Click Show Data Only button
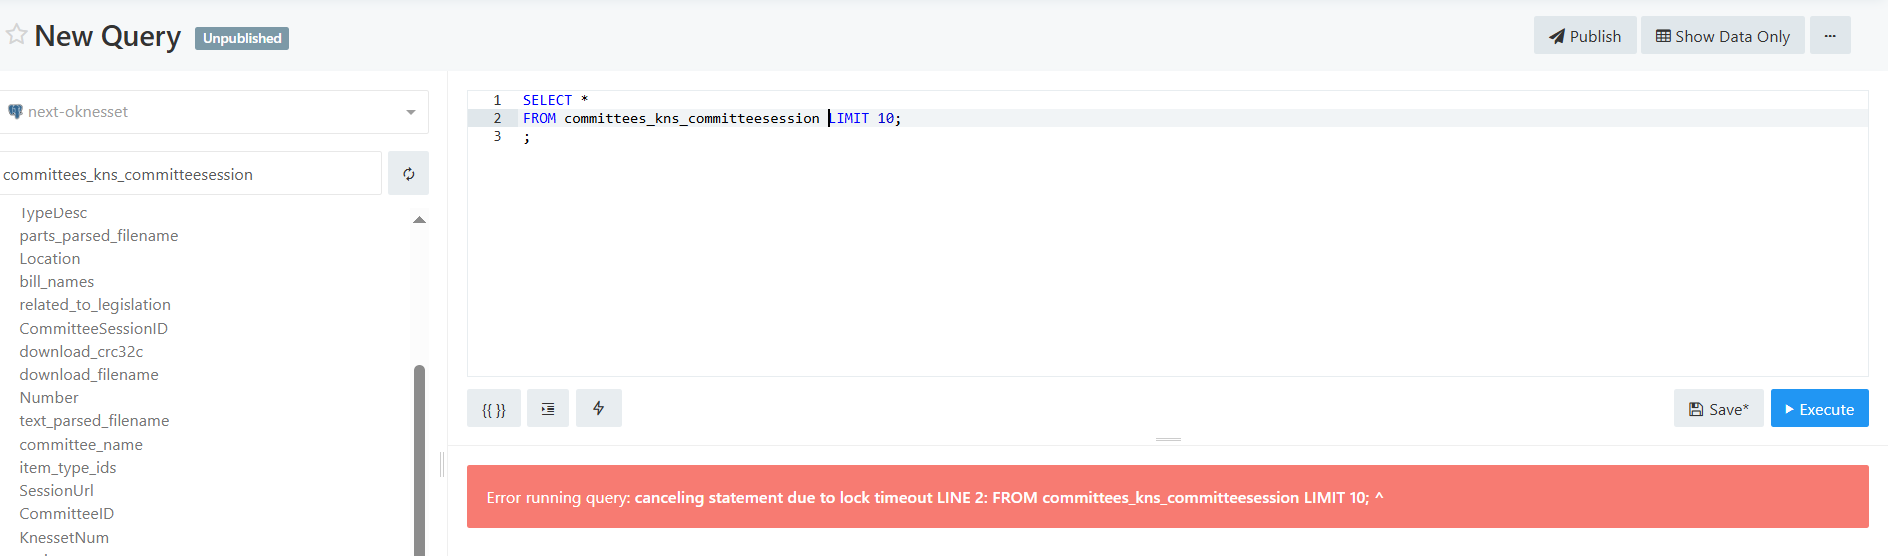Screen dimensions: 1888x556 tap(1723, 35)
